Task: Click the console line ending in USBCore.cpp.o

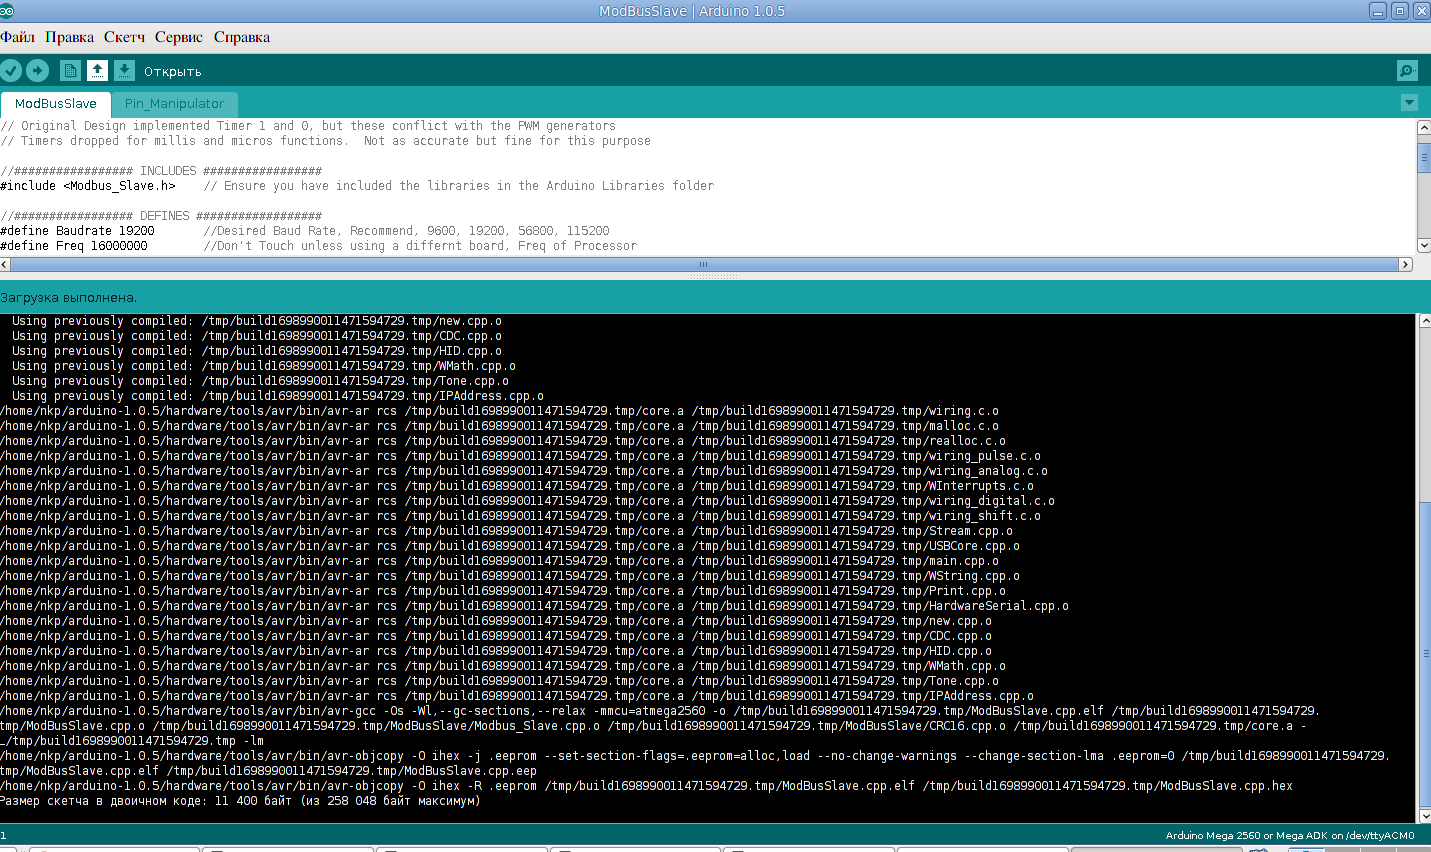Action: click(510, 546)
